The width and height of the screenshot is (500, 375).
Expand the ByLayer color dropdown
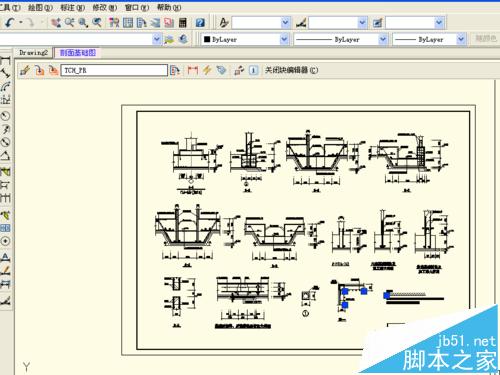[284, 39]
